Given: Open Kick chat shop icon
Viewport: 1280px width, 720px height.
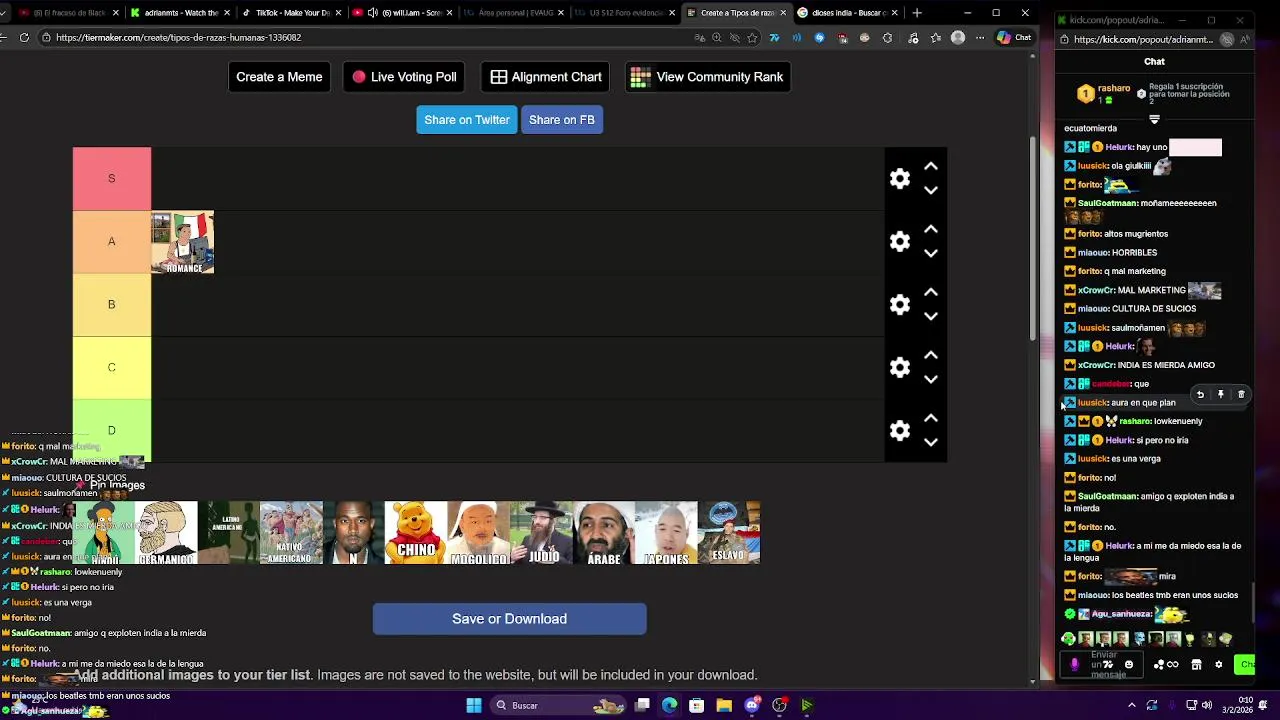Looking at the screenshot, I should [x=1196, y=664].
